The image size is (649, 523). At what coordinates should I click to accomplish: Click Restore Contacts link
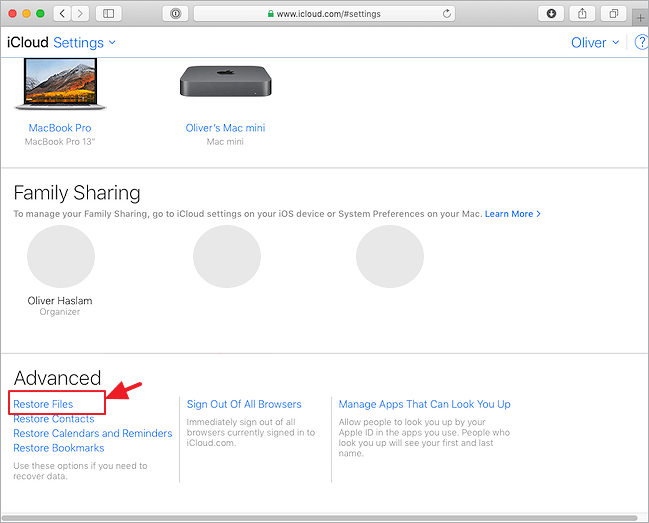53,419
